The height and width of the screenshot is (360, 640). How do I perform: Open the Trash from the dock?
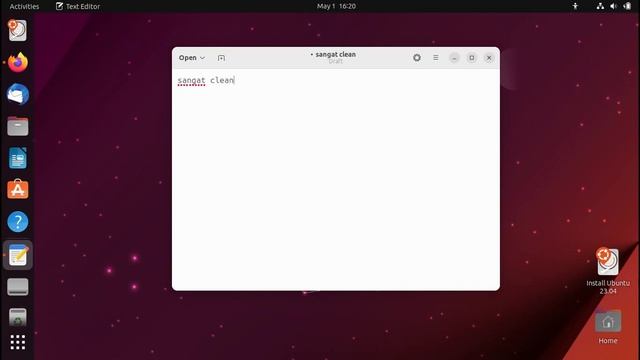click(x=18, y=317)
